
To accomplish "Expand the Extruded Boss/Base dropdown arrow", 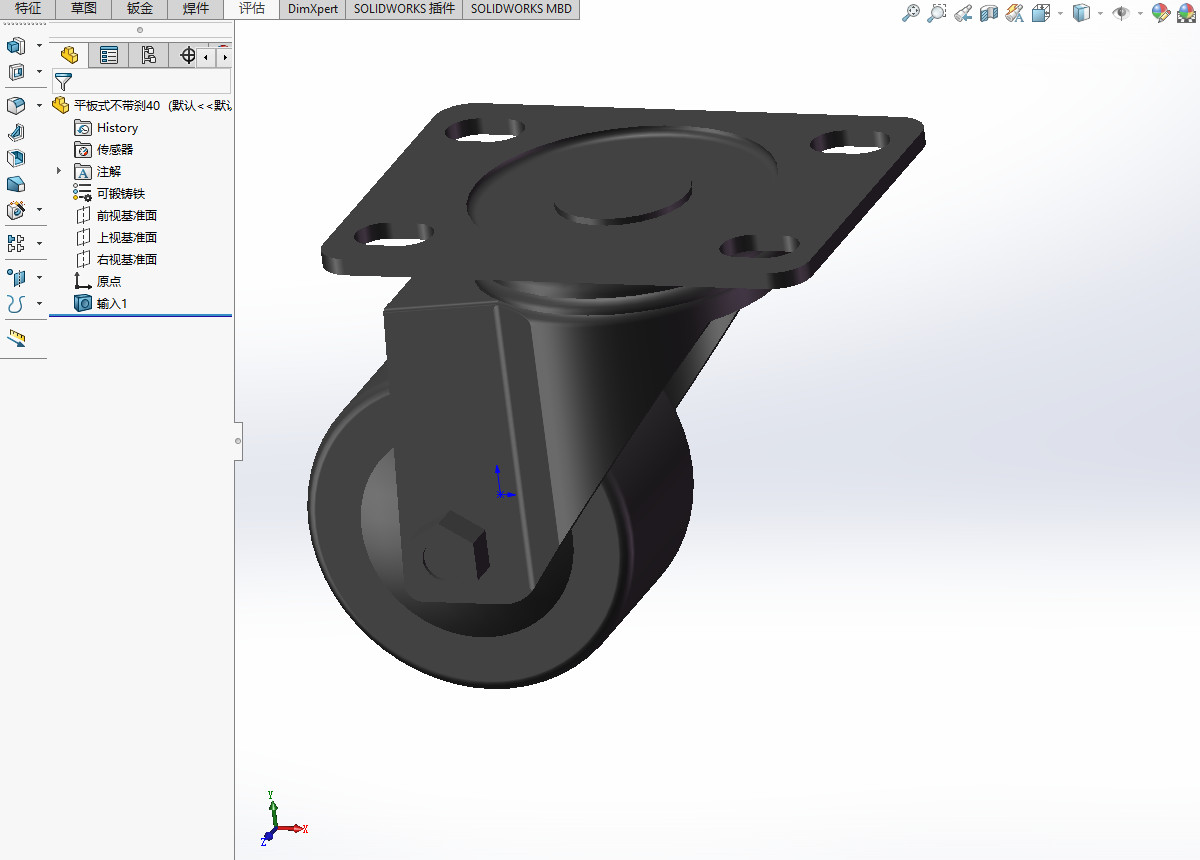I will click(x=39, y=46).
